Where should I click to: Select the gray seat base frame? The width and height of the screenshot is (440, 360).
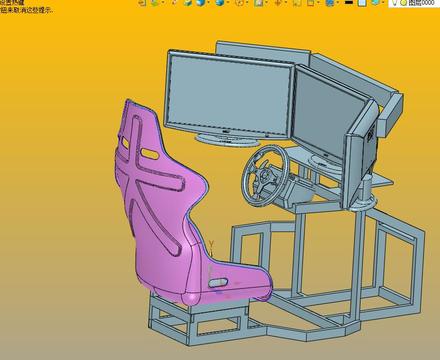[x=199, y=319]
